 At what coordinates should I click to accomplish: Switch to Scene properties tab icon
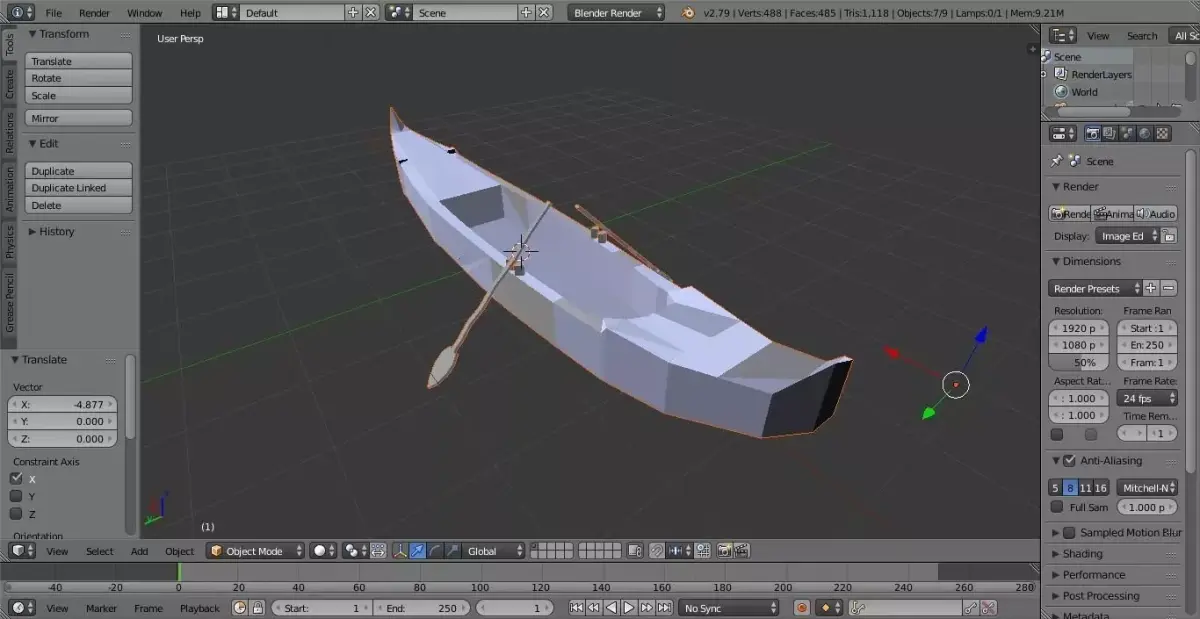click(1127, 133)
